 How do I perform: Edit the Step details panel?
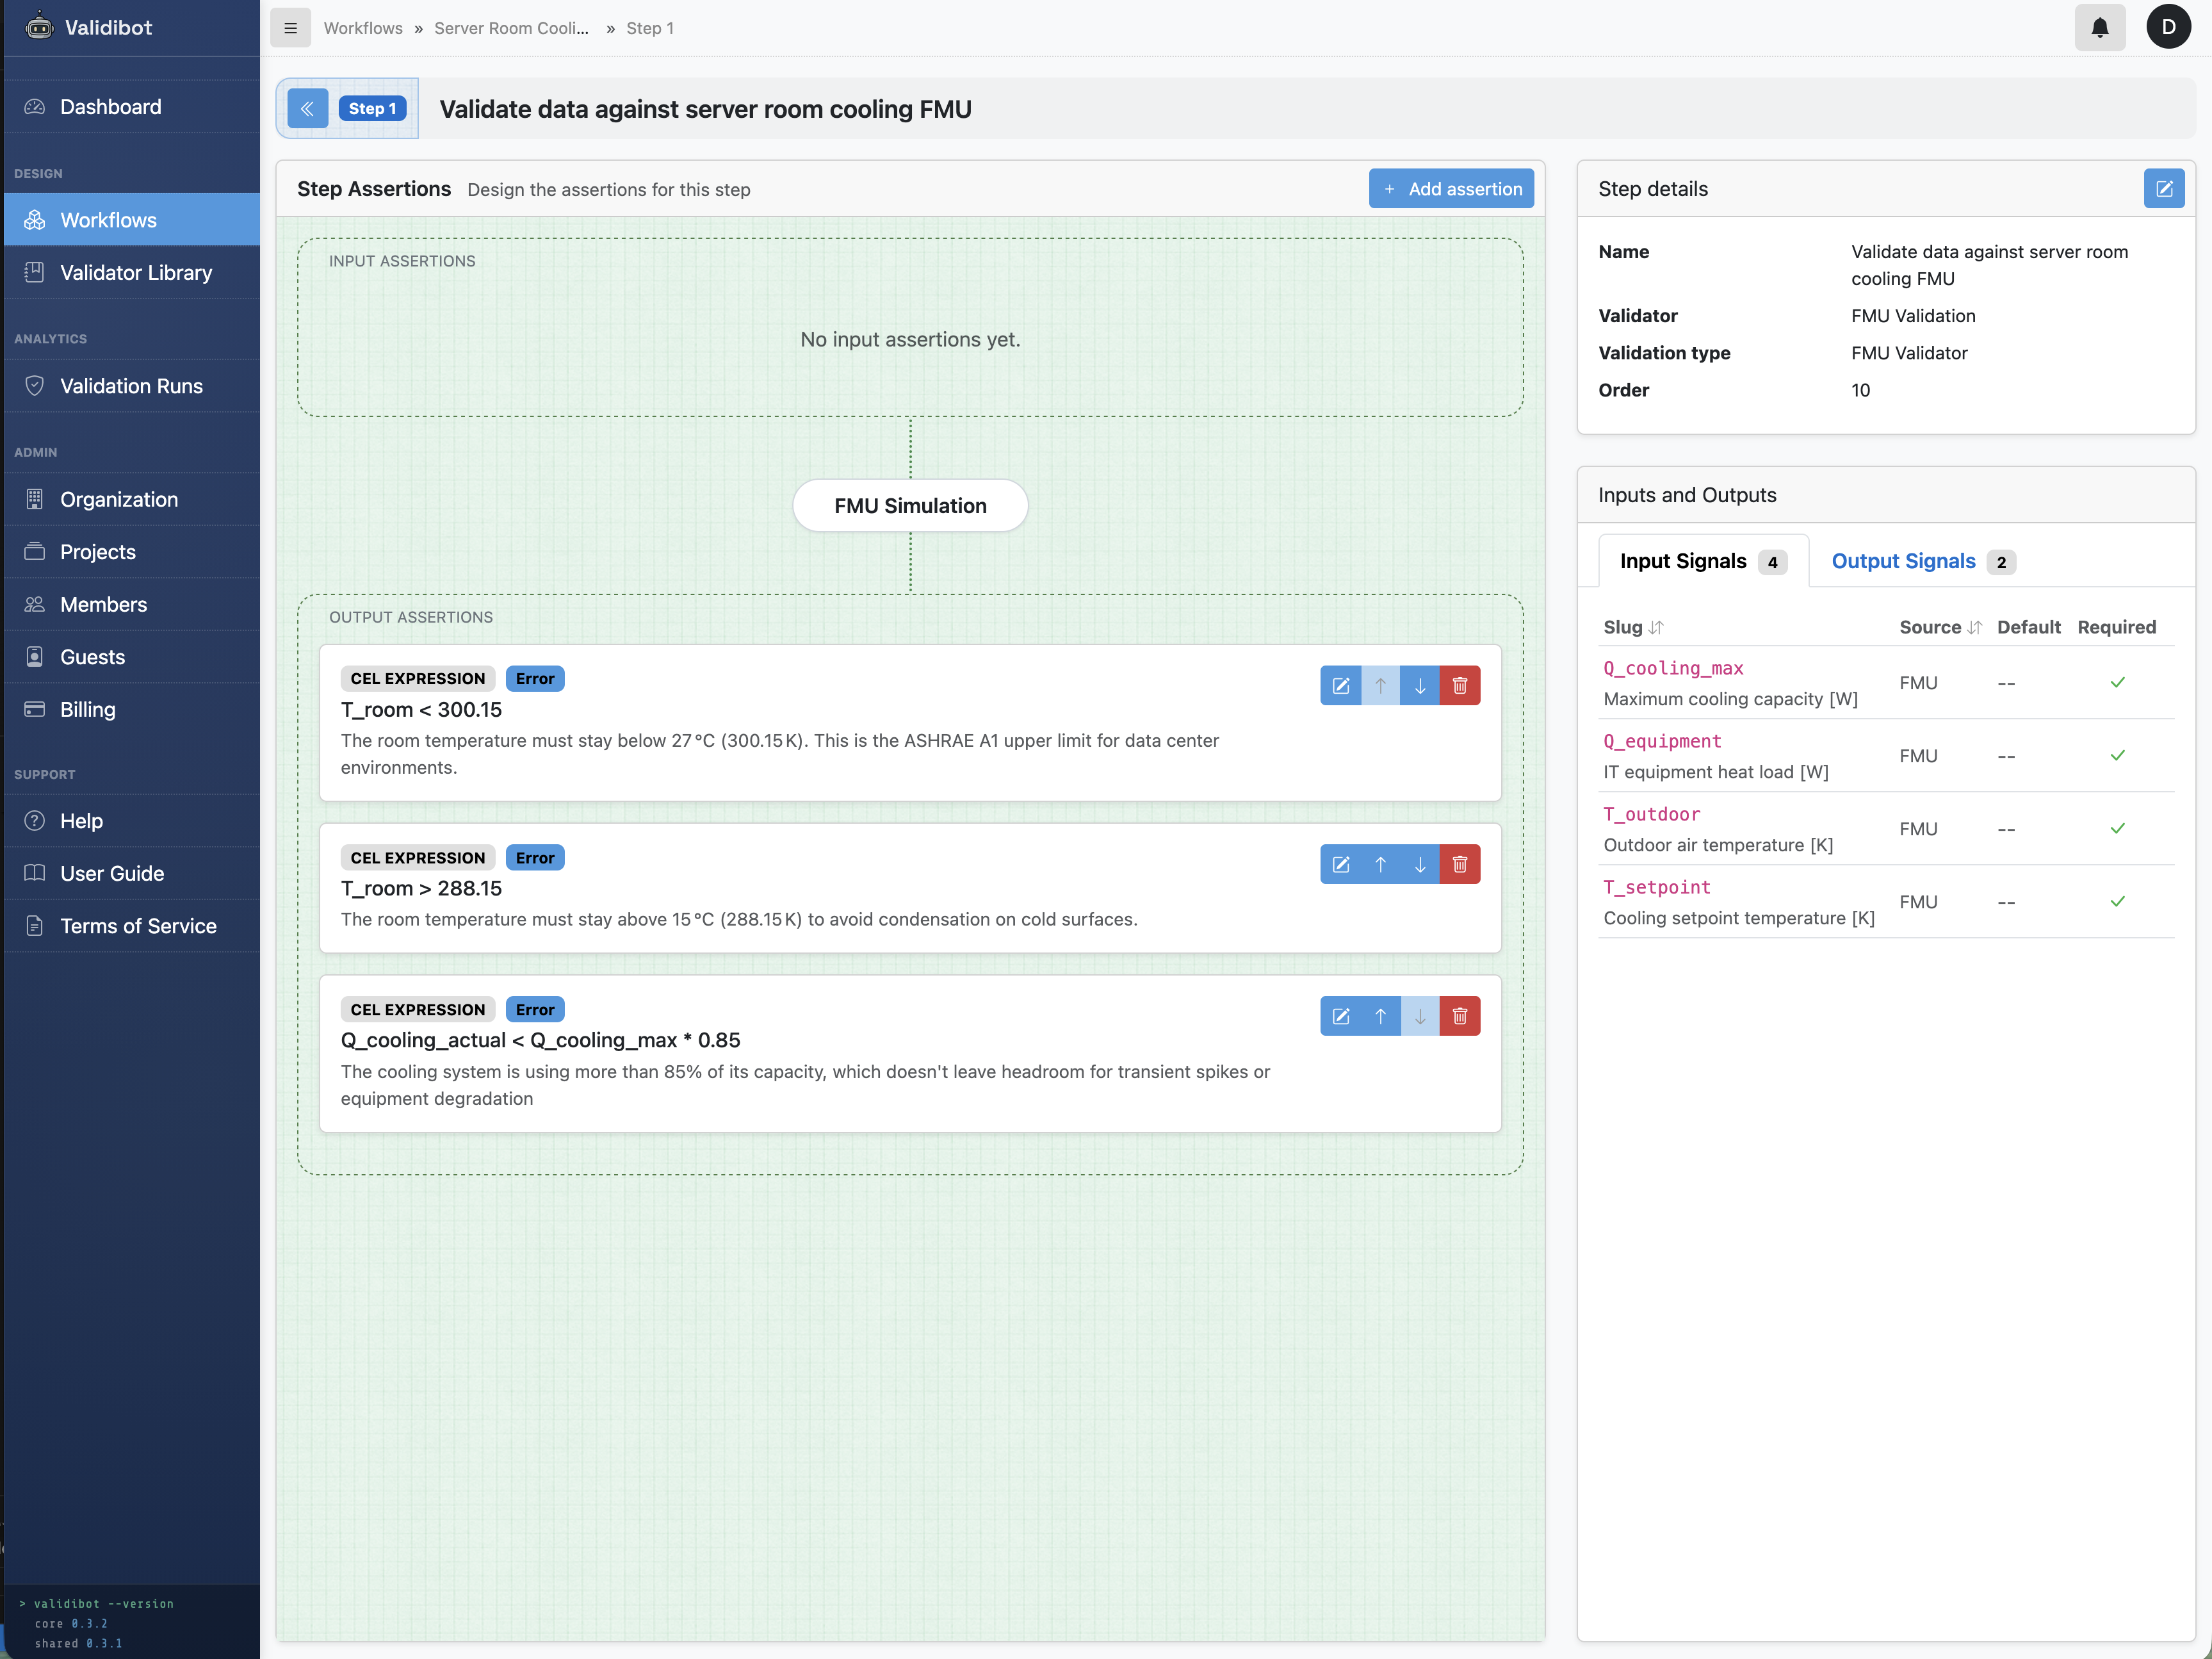2164,188
